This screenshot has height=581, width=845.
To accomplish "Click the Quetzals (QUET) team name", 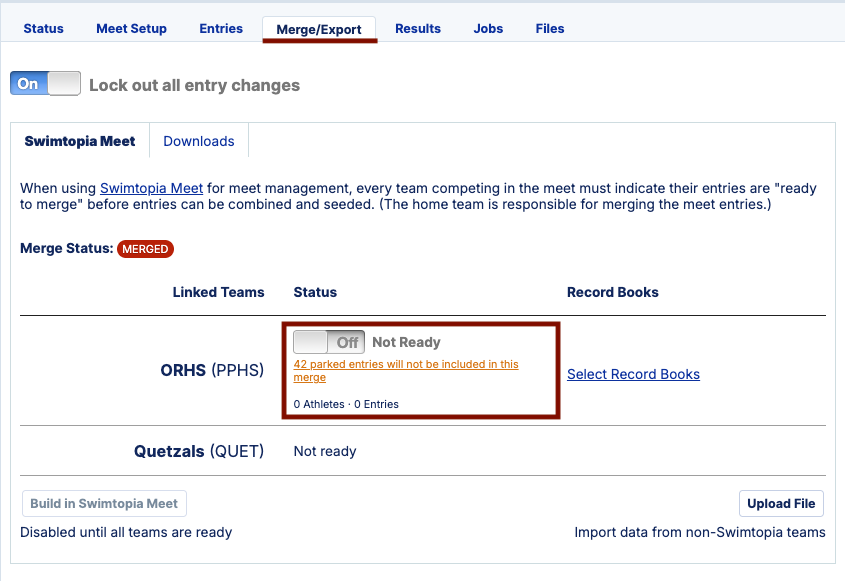I will point(199,451).
